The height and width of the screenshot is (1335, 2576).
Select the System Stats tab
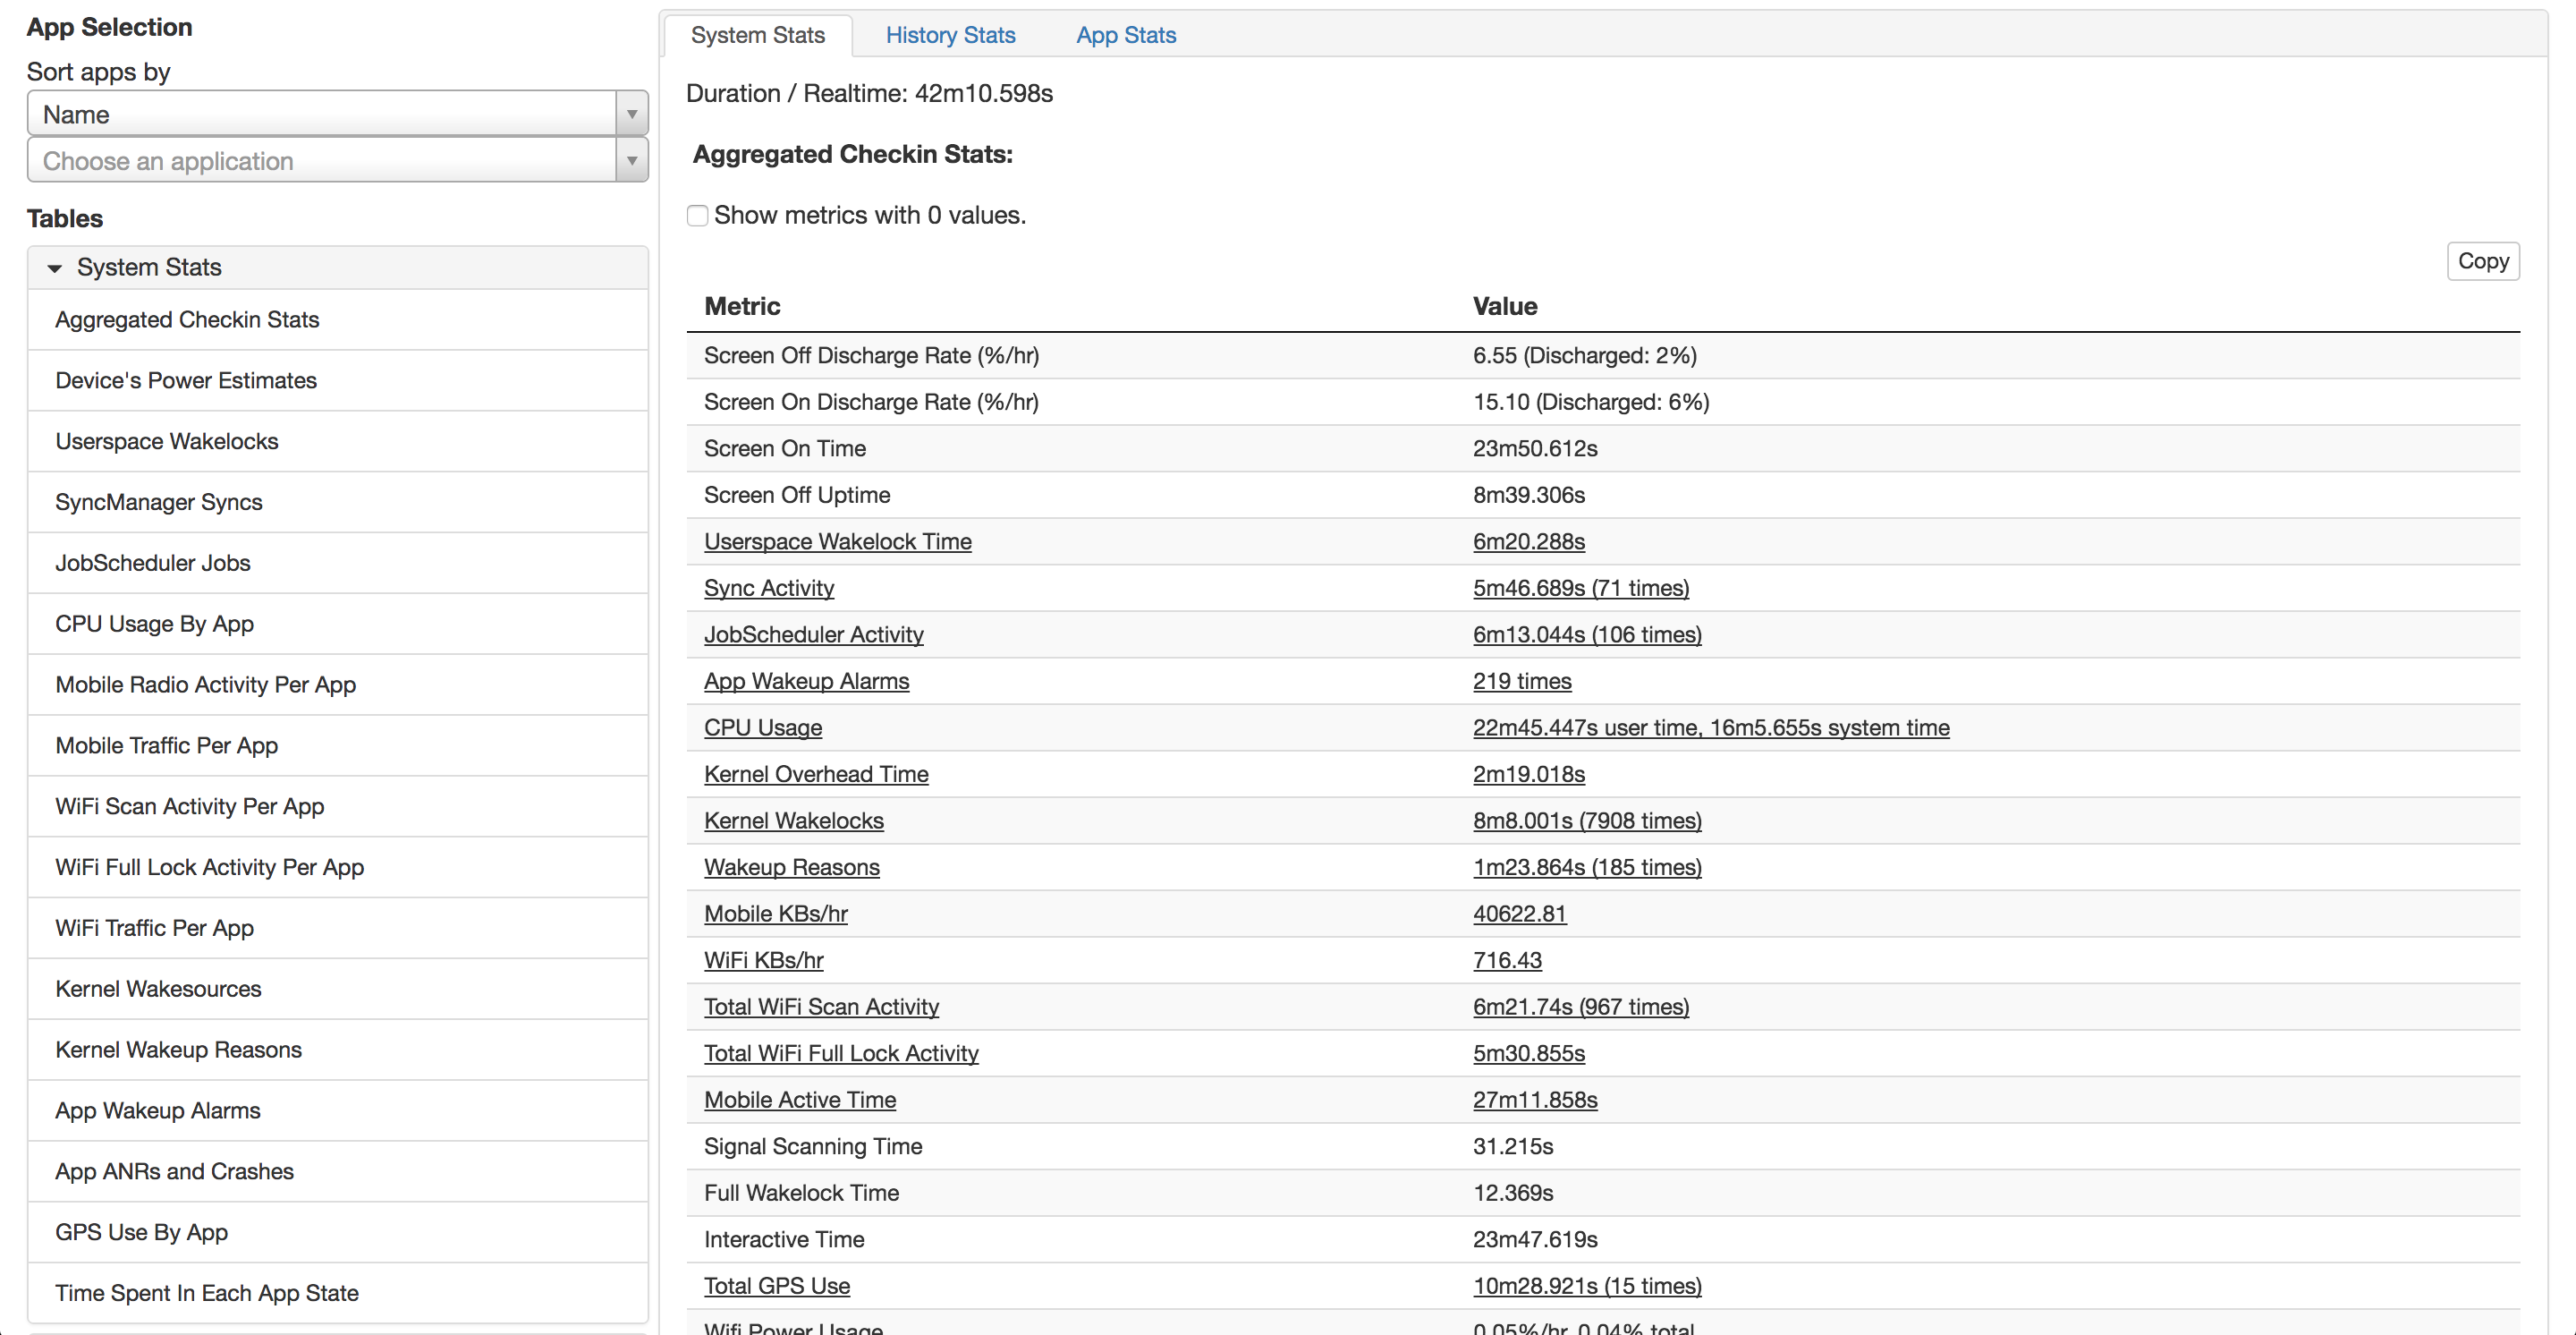(757, 35)
